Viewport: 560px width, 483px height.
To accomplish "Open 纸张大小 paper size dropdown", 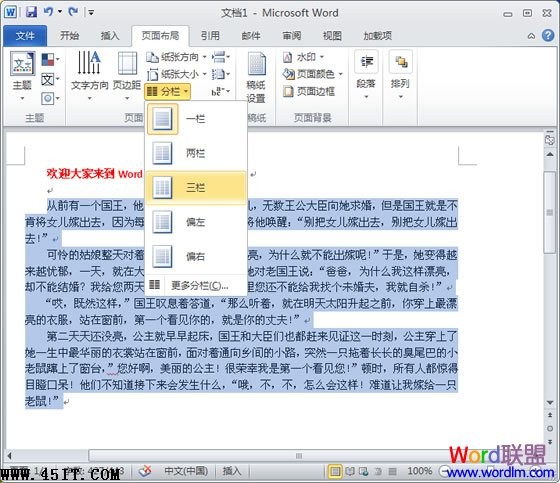I will click(176, 74).
